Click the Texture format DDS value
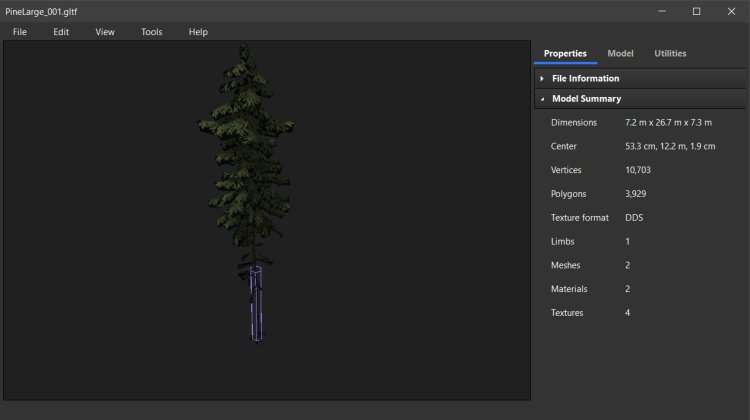 tap(634, 217)
